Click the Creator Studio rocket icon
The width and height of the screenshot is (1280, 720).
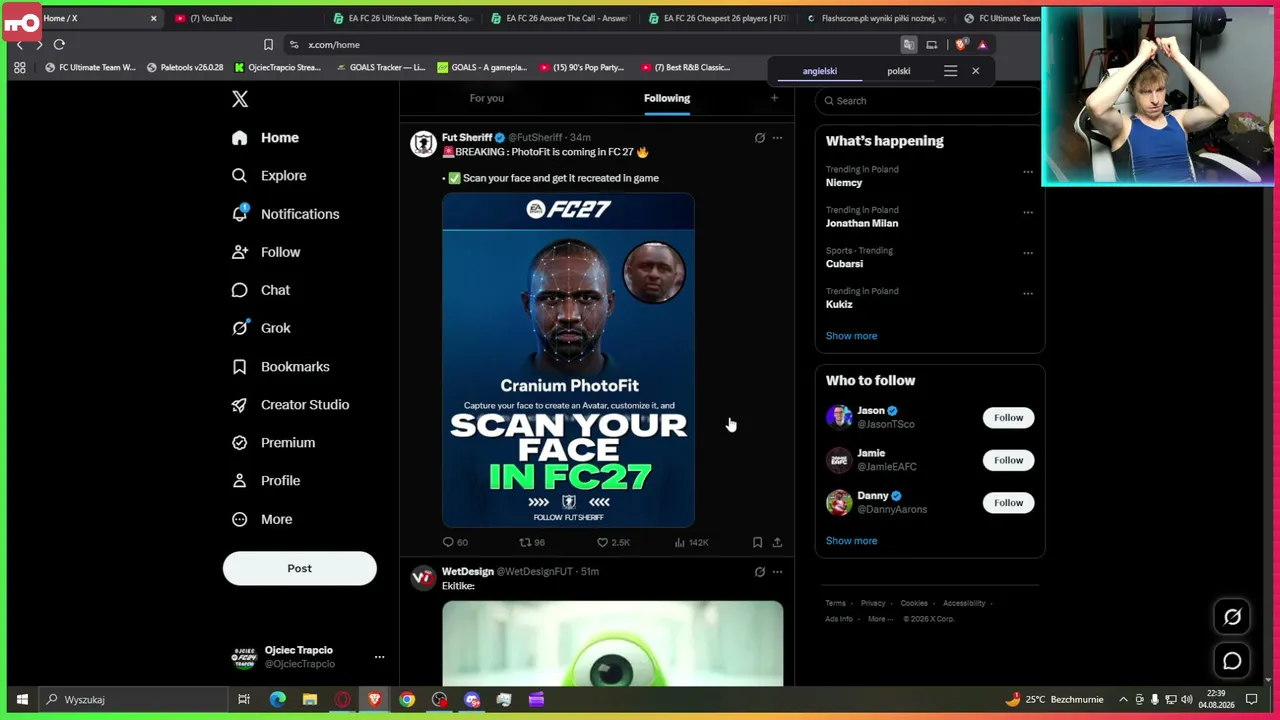[x=240, y=405]
